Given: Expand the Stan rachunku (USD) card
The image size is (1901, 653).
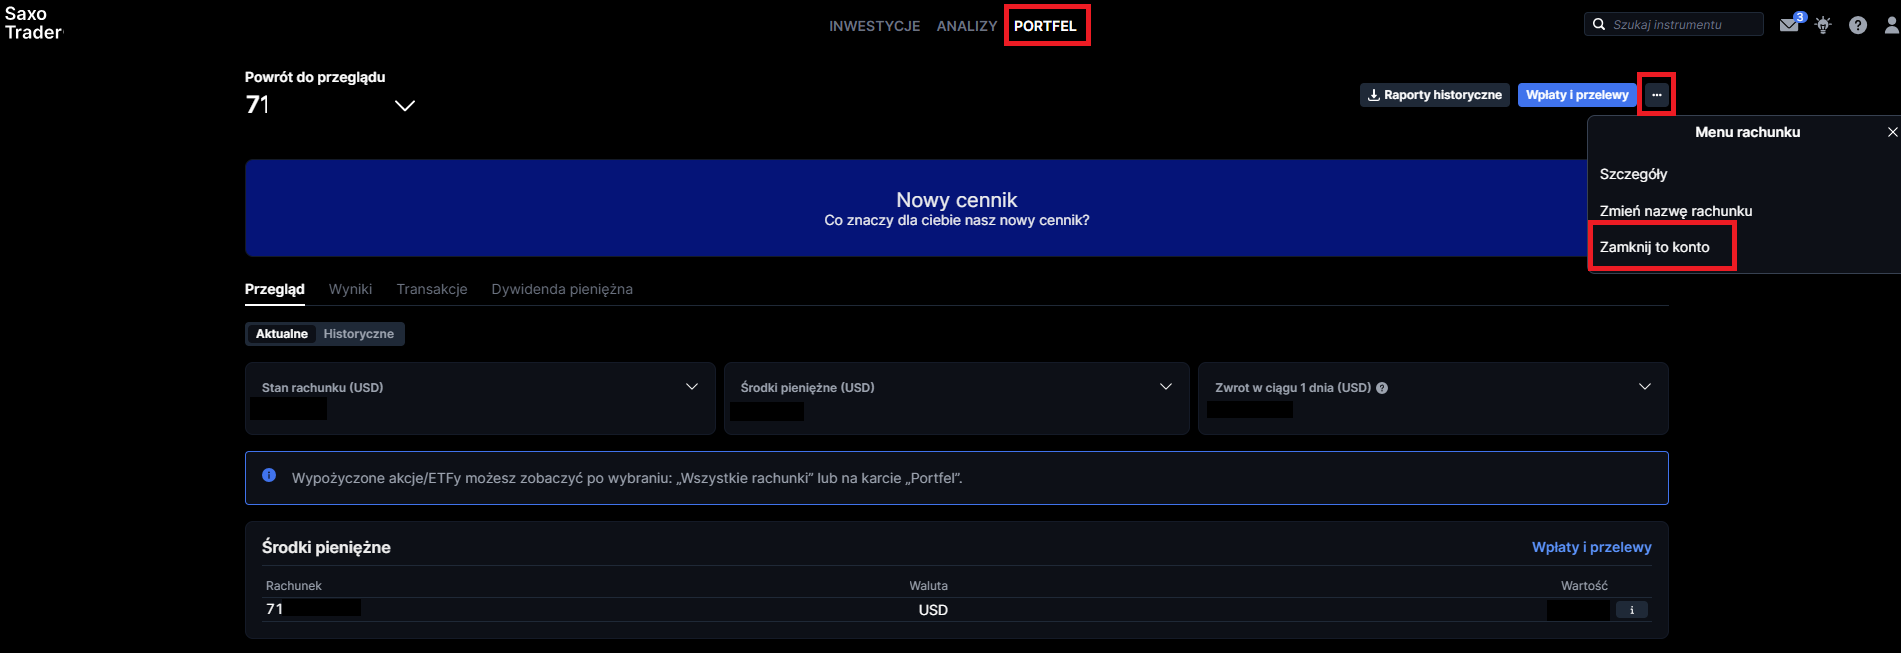Looking at the screenshot, I should click(691, 387).
